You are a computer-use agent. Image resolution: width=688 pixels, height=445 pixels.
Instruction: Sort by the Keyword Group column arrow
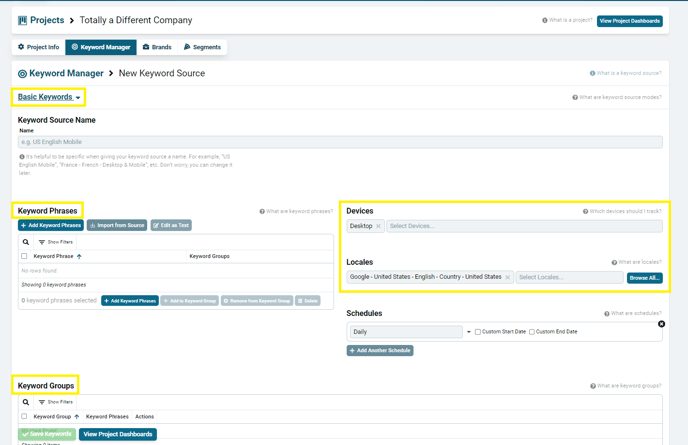[x=77, y=416]
